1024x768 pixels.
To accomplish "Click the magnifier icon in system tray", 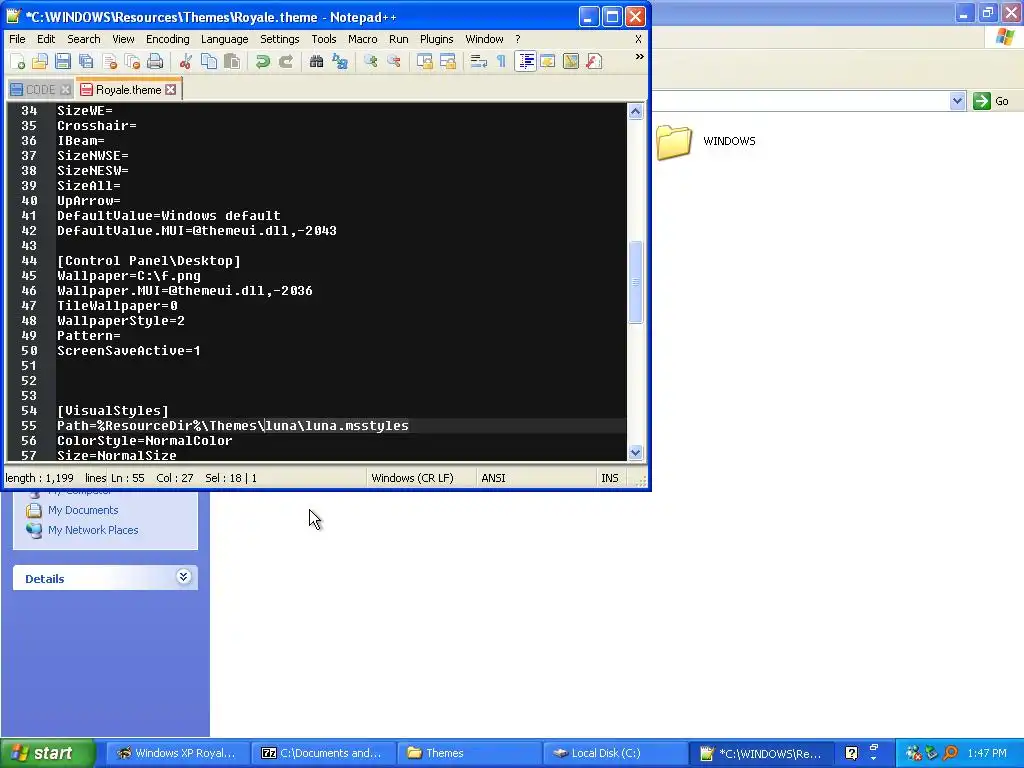I will point(950,753).
